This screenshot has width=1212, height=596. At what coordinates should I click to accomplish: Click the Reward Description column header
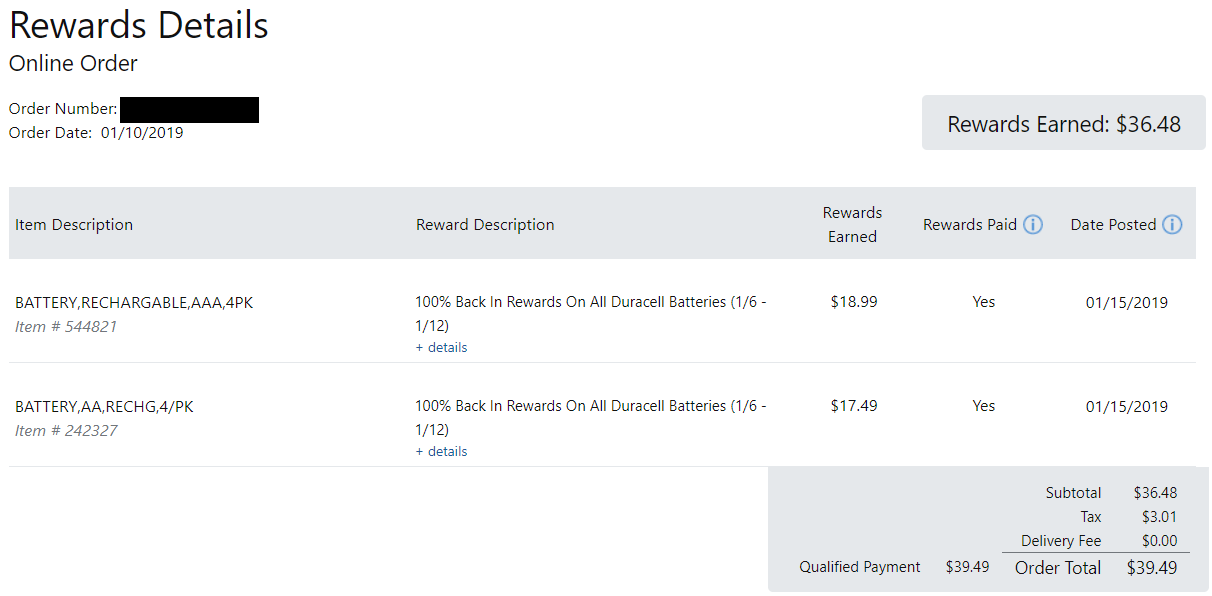point(485,225)
